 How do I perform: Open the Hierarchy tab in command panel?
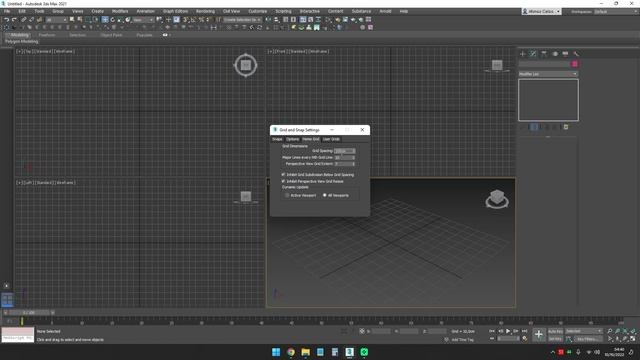pyautogui.click(x=544, y=54)
